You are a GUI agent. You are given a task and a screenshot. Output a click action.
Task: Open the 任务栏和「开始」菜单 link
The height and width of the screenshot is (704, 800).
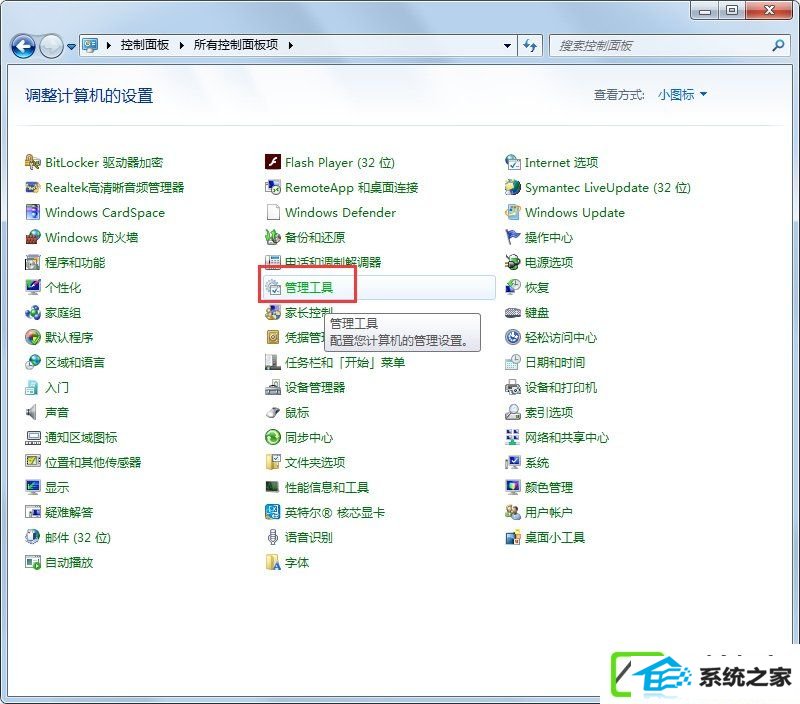click(x=345, y=362)
